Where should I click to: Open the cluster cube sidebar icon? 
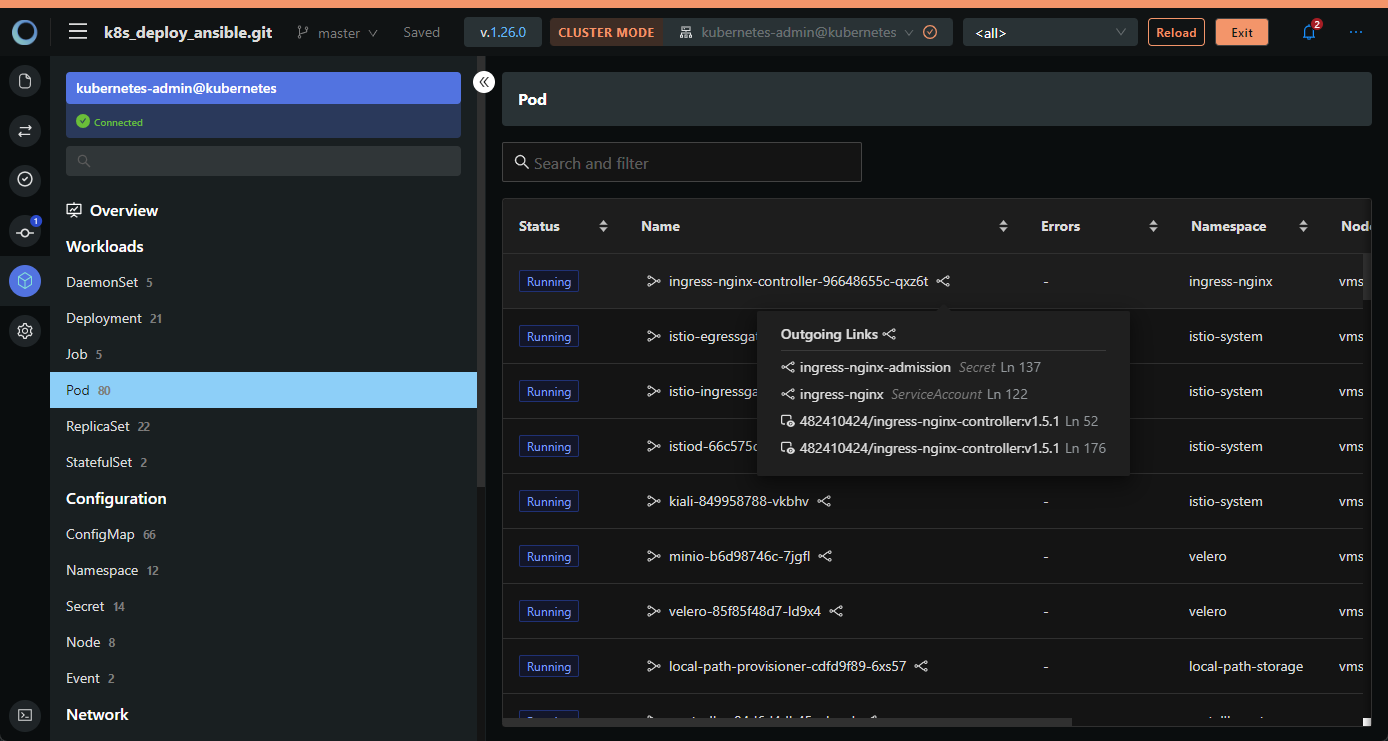coord(25,281)
